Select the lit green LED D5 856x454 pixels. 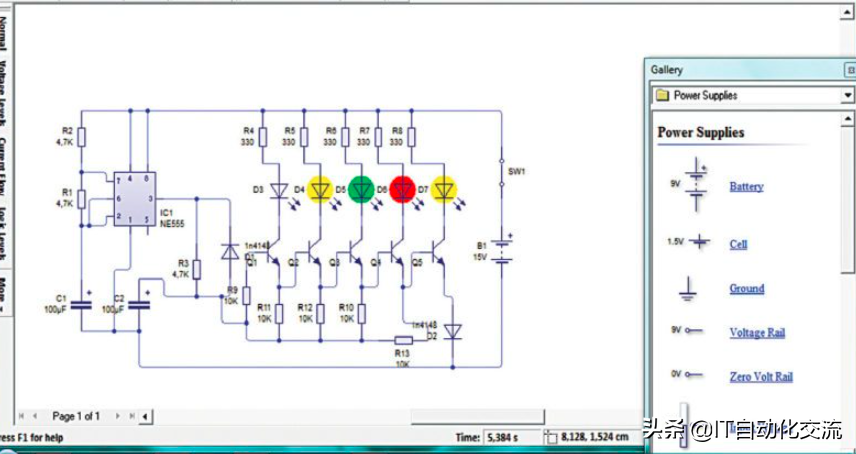pyautogui.click(x=361, y=189)
